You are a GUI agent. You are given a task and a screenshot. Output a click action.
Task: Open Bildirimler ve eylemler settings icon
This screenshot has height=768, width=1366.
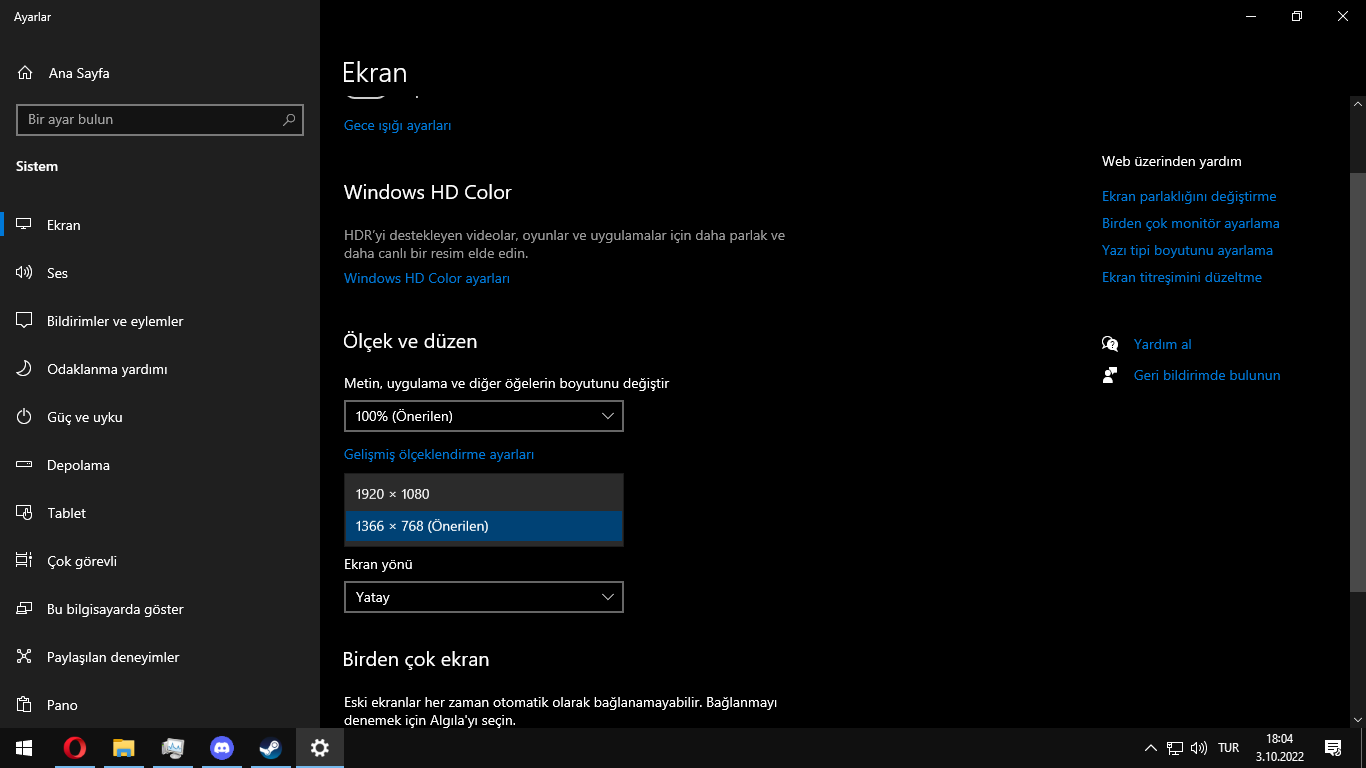[x=25, y=321]
